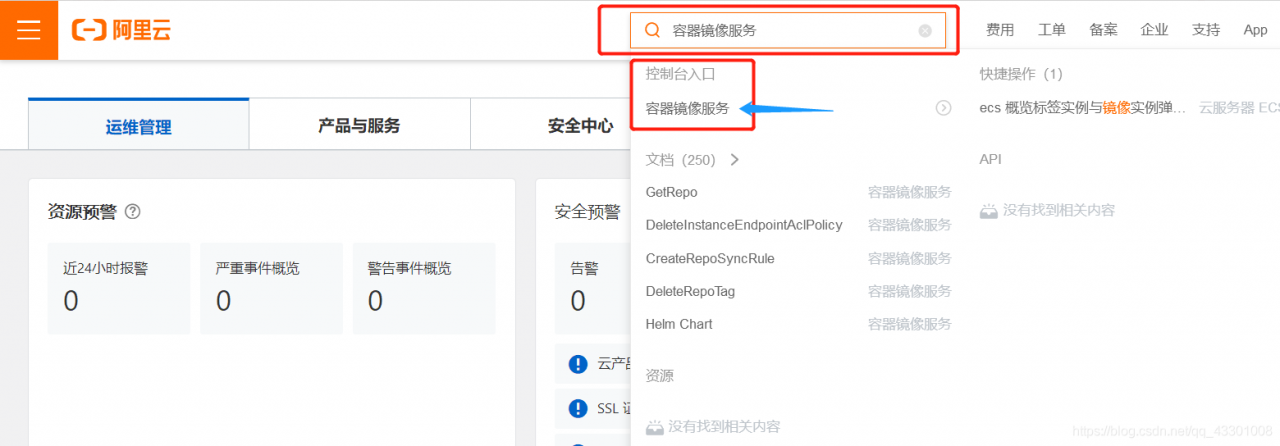Click the 资源 section heading
This screenshot has height=446, width=1280.
(660, 376)
